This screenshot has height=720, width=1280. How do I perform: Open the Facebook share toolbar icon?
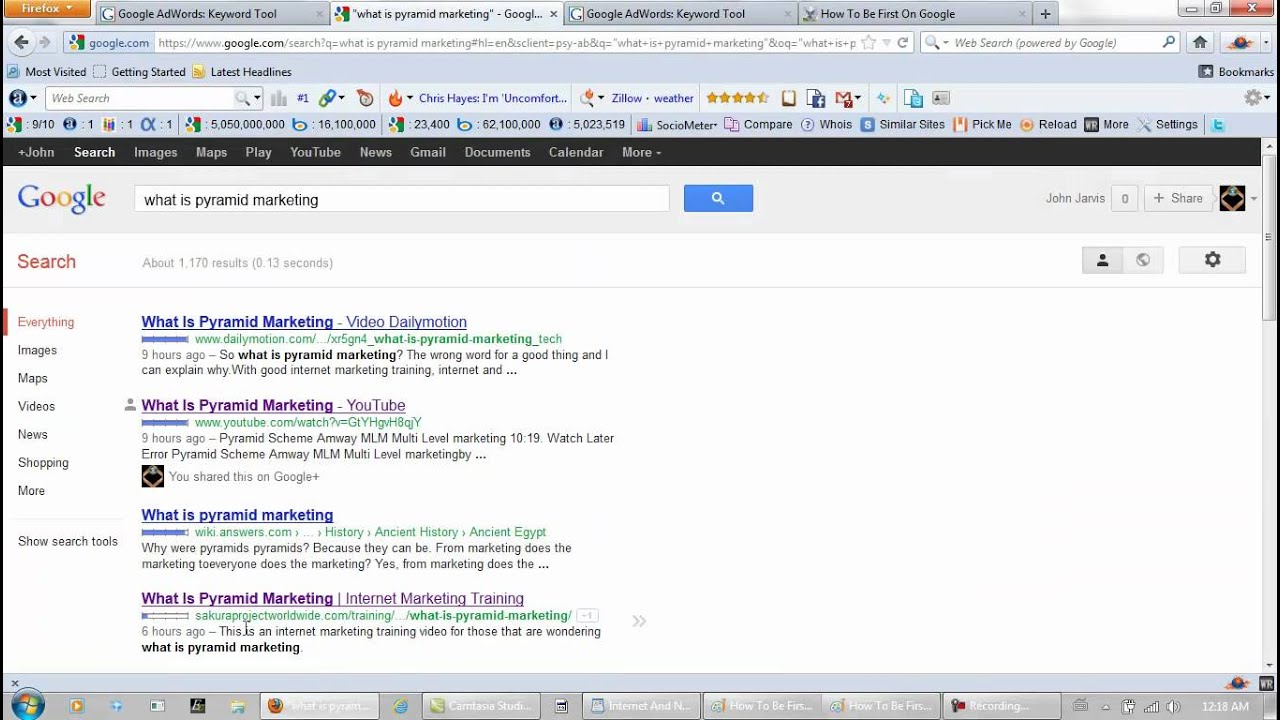click(815, 98)
